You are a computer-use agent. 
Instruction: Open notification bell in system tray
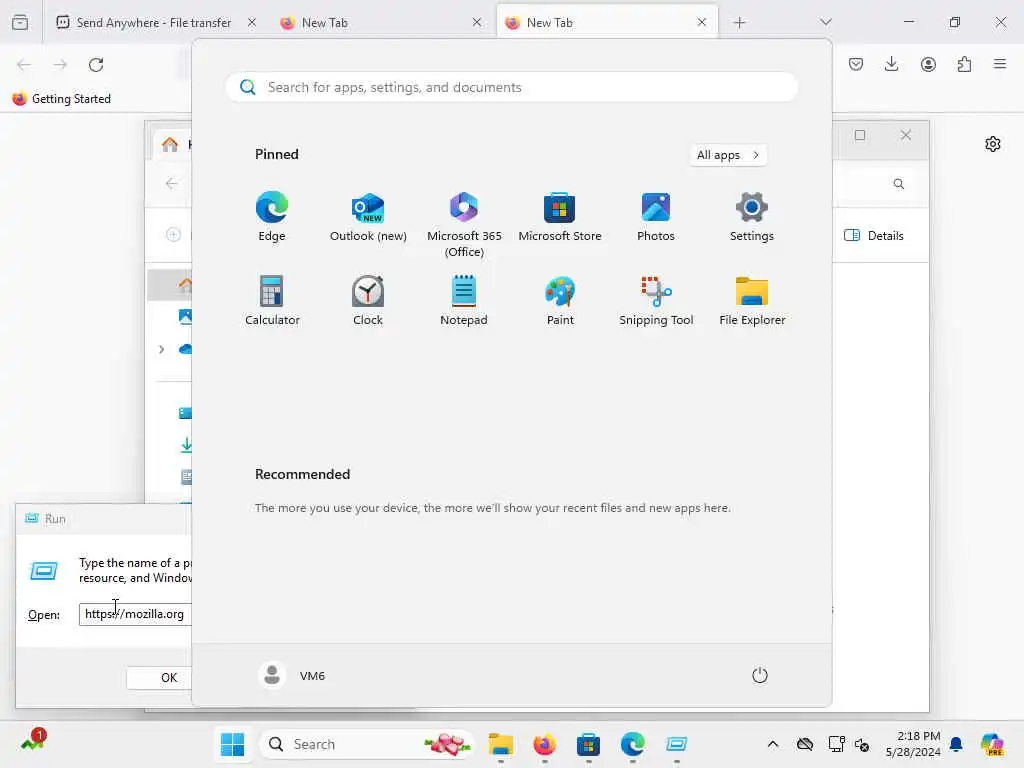tap(956, 744)
